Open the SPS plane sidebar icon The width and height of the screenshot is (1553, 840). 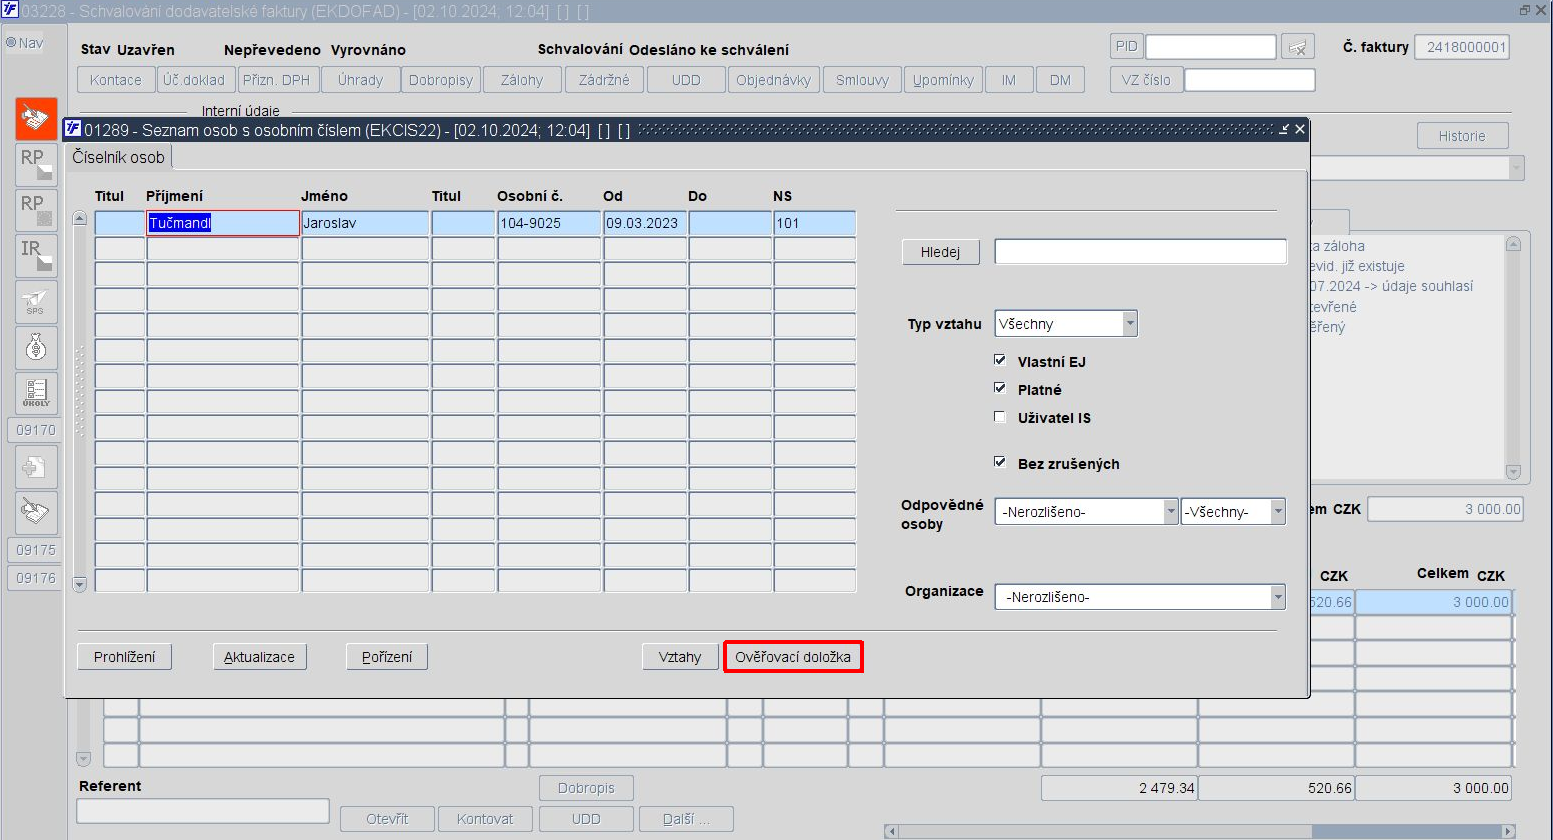tap(36, 301)
